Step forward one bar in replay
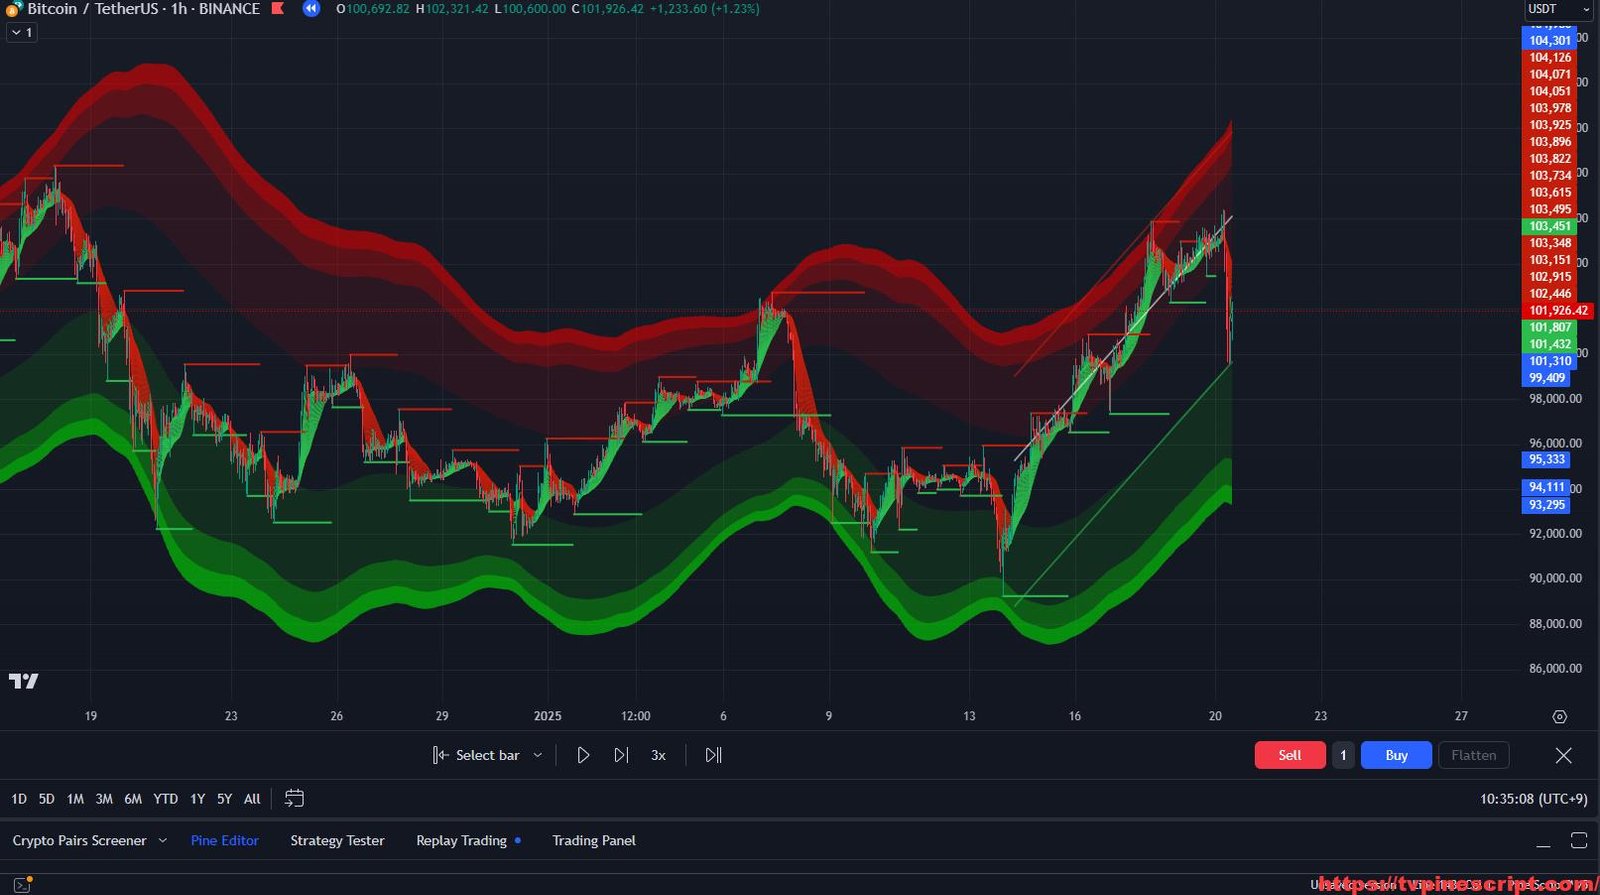Image resolution: width=1600 pixels, height=895 pixels. pyautogui.click(x=621, y=755)
